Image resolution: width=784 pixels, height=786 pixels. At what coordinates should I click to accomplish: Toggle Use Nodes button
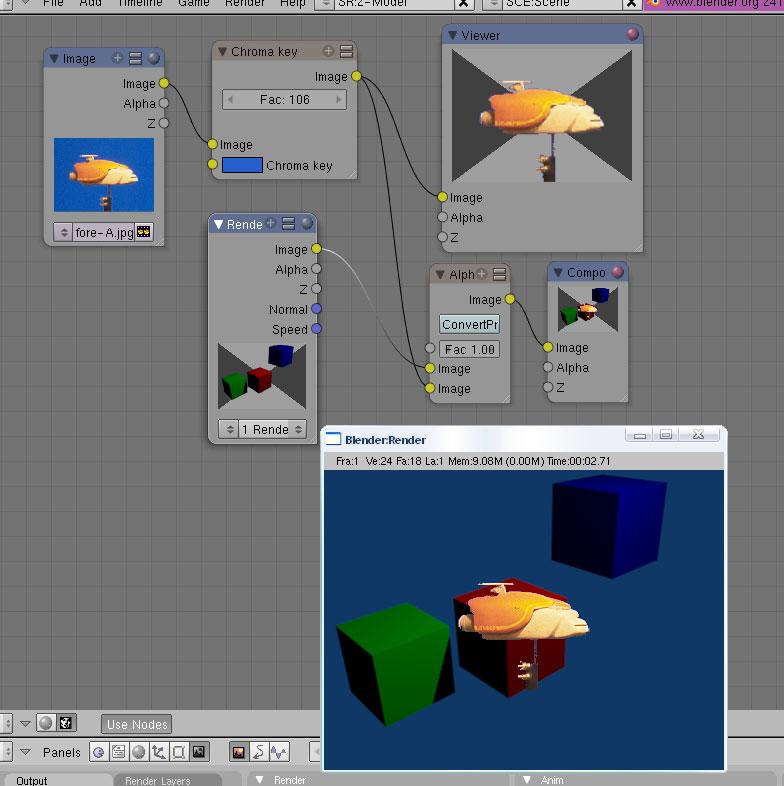[x=137, y=724]
